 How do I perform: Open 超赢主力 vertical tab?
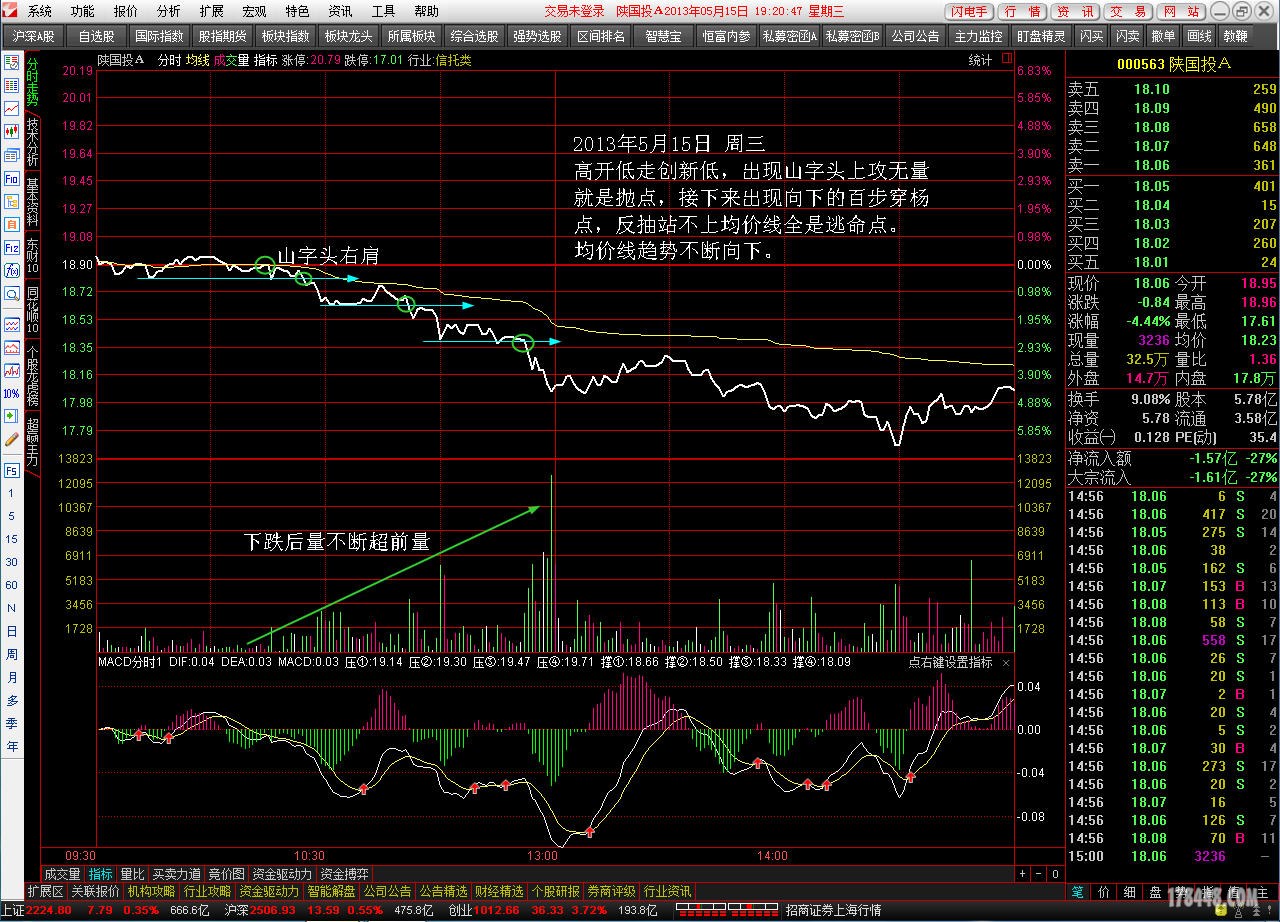point(33,442)
